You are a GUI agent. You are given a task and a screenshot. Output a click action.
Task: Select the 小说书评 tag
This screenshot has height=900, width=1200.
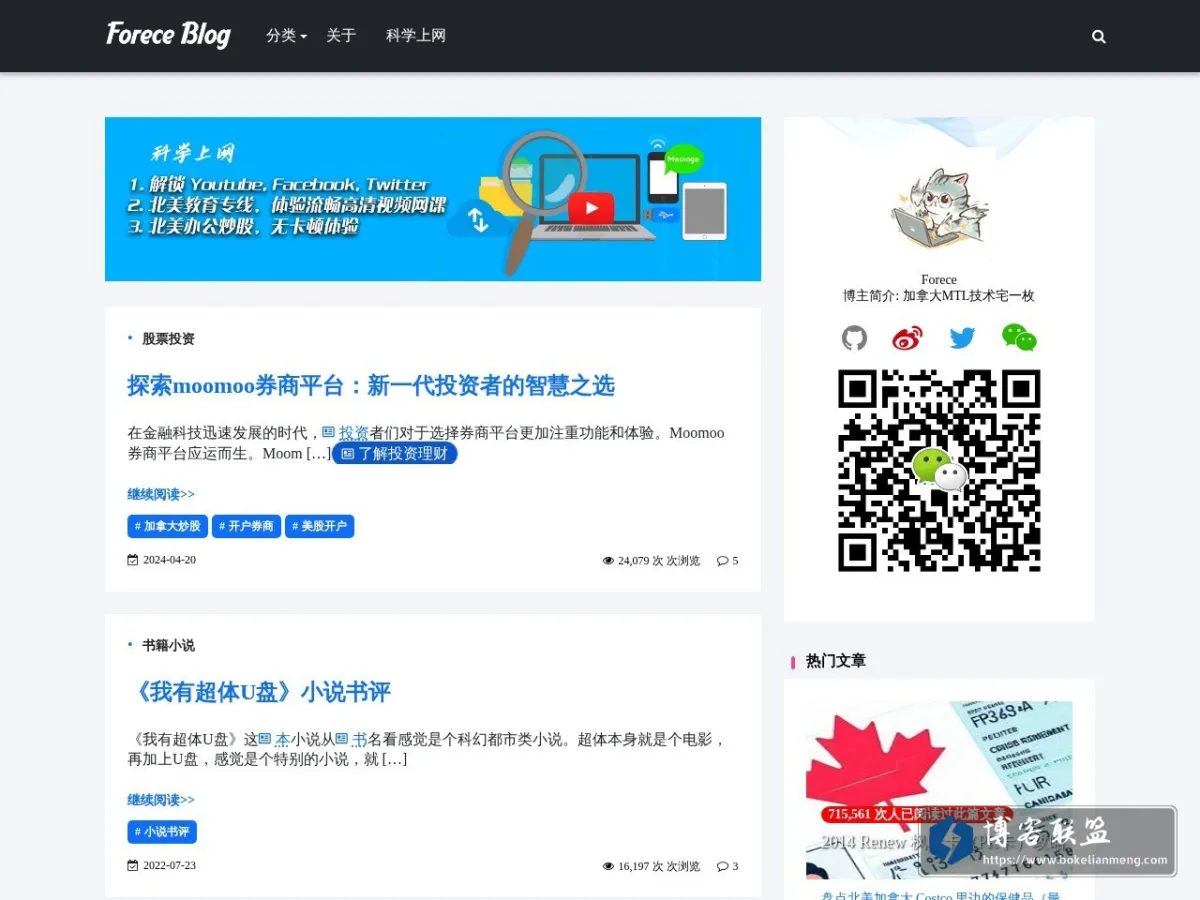(162, 832)
